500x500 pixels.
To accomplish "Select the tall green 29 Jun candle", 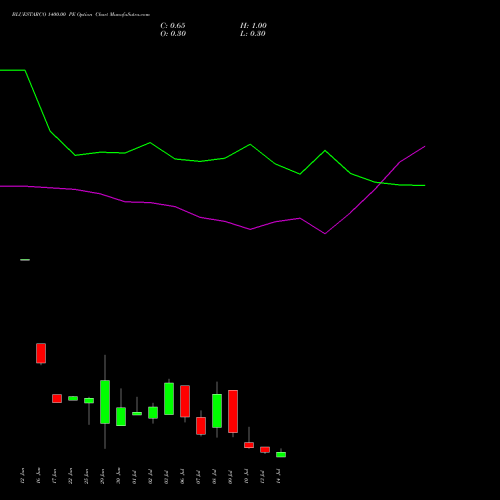I will point(105,402).
